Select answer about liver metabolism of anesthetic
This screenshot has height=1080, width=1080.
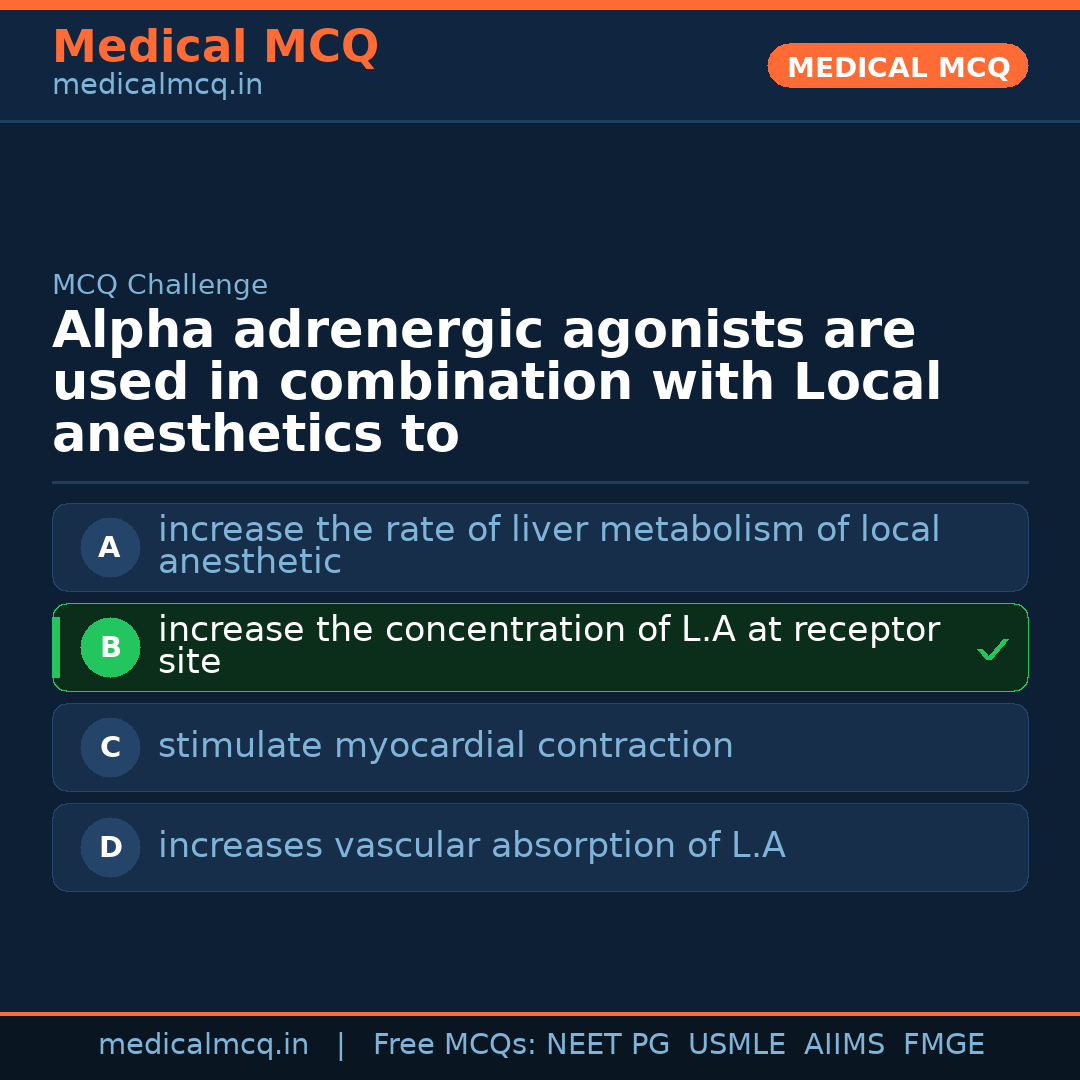(548, 545)
